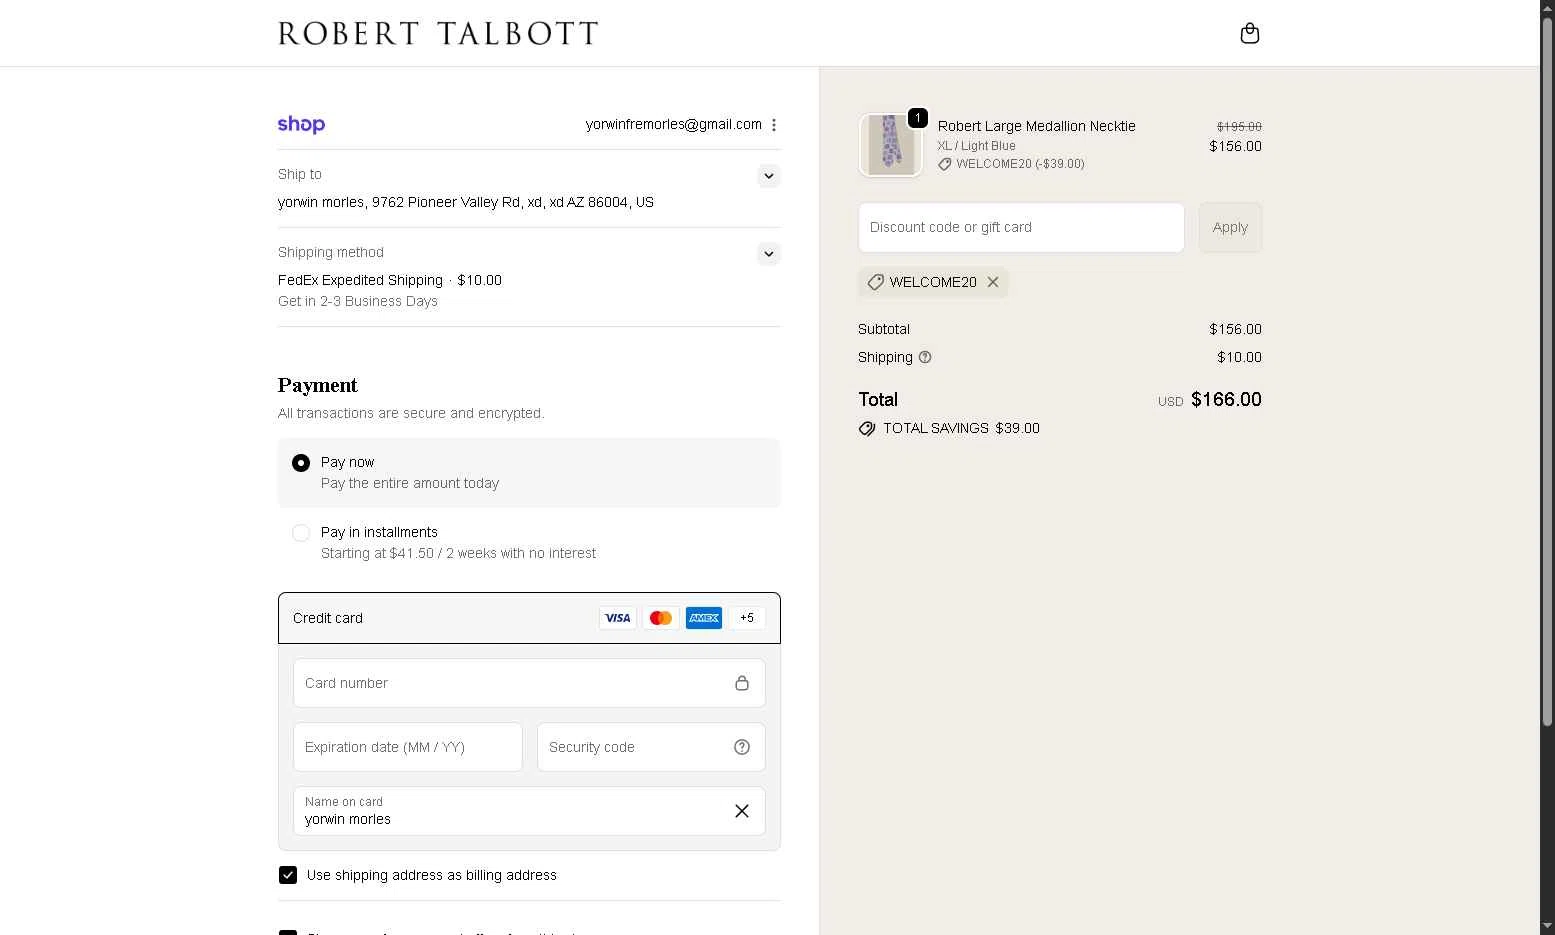Image resolution: width=1555 pixels, height=935 pixels.
Task: Click the Shop Pay logo
Action: pos(301,125)
